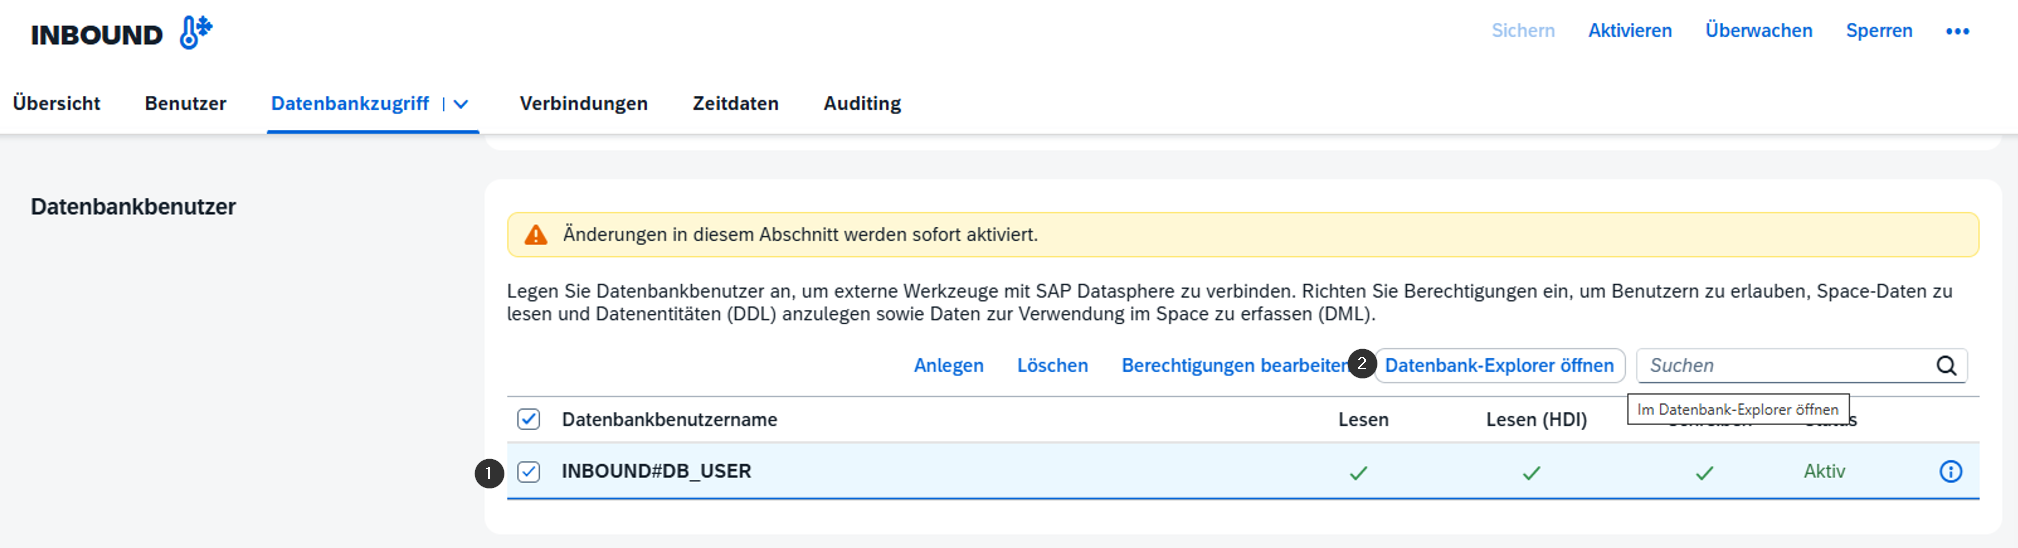Click the magnifier search icon
This screenshot has width=2018, height=548.
pos(1946,366)
